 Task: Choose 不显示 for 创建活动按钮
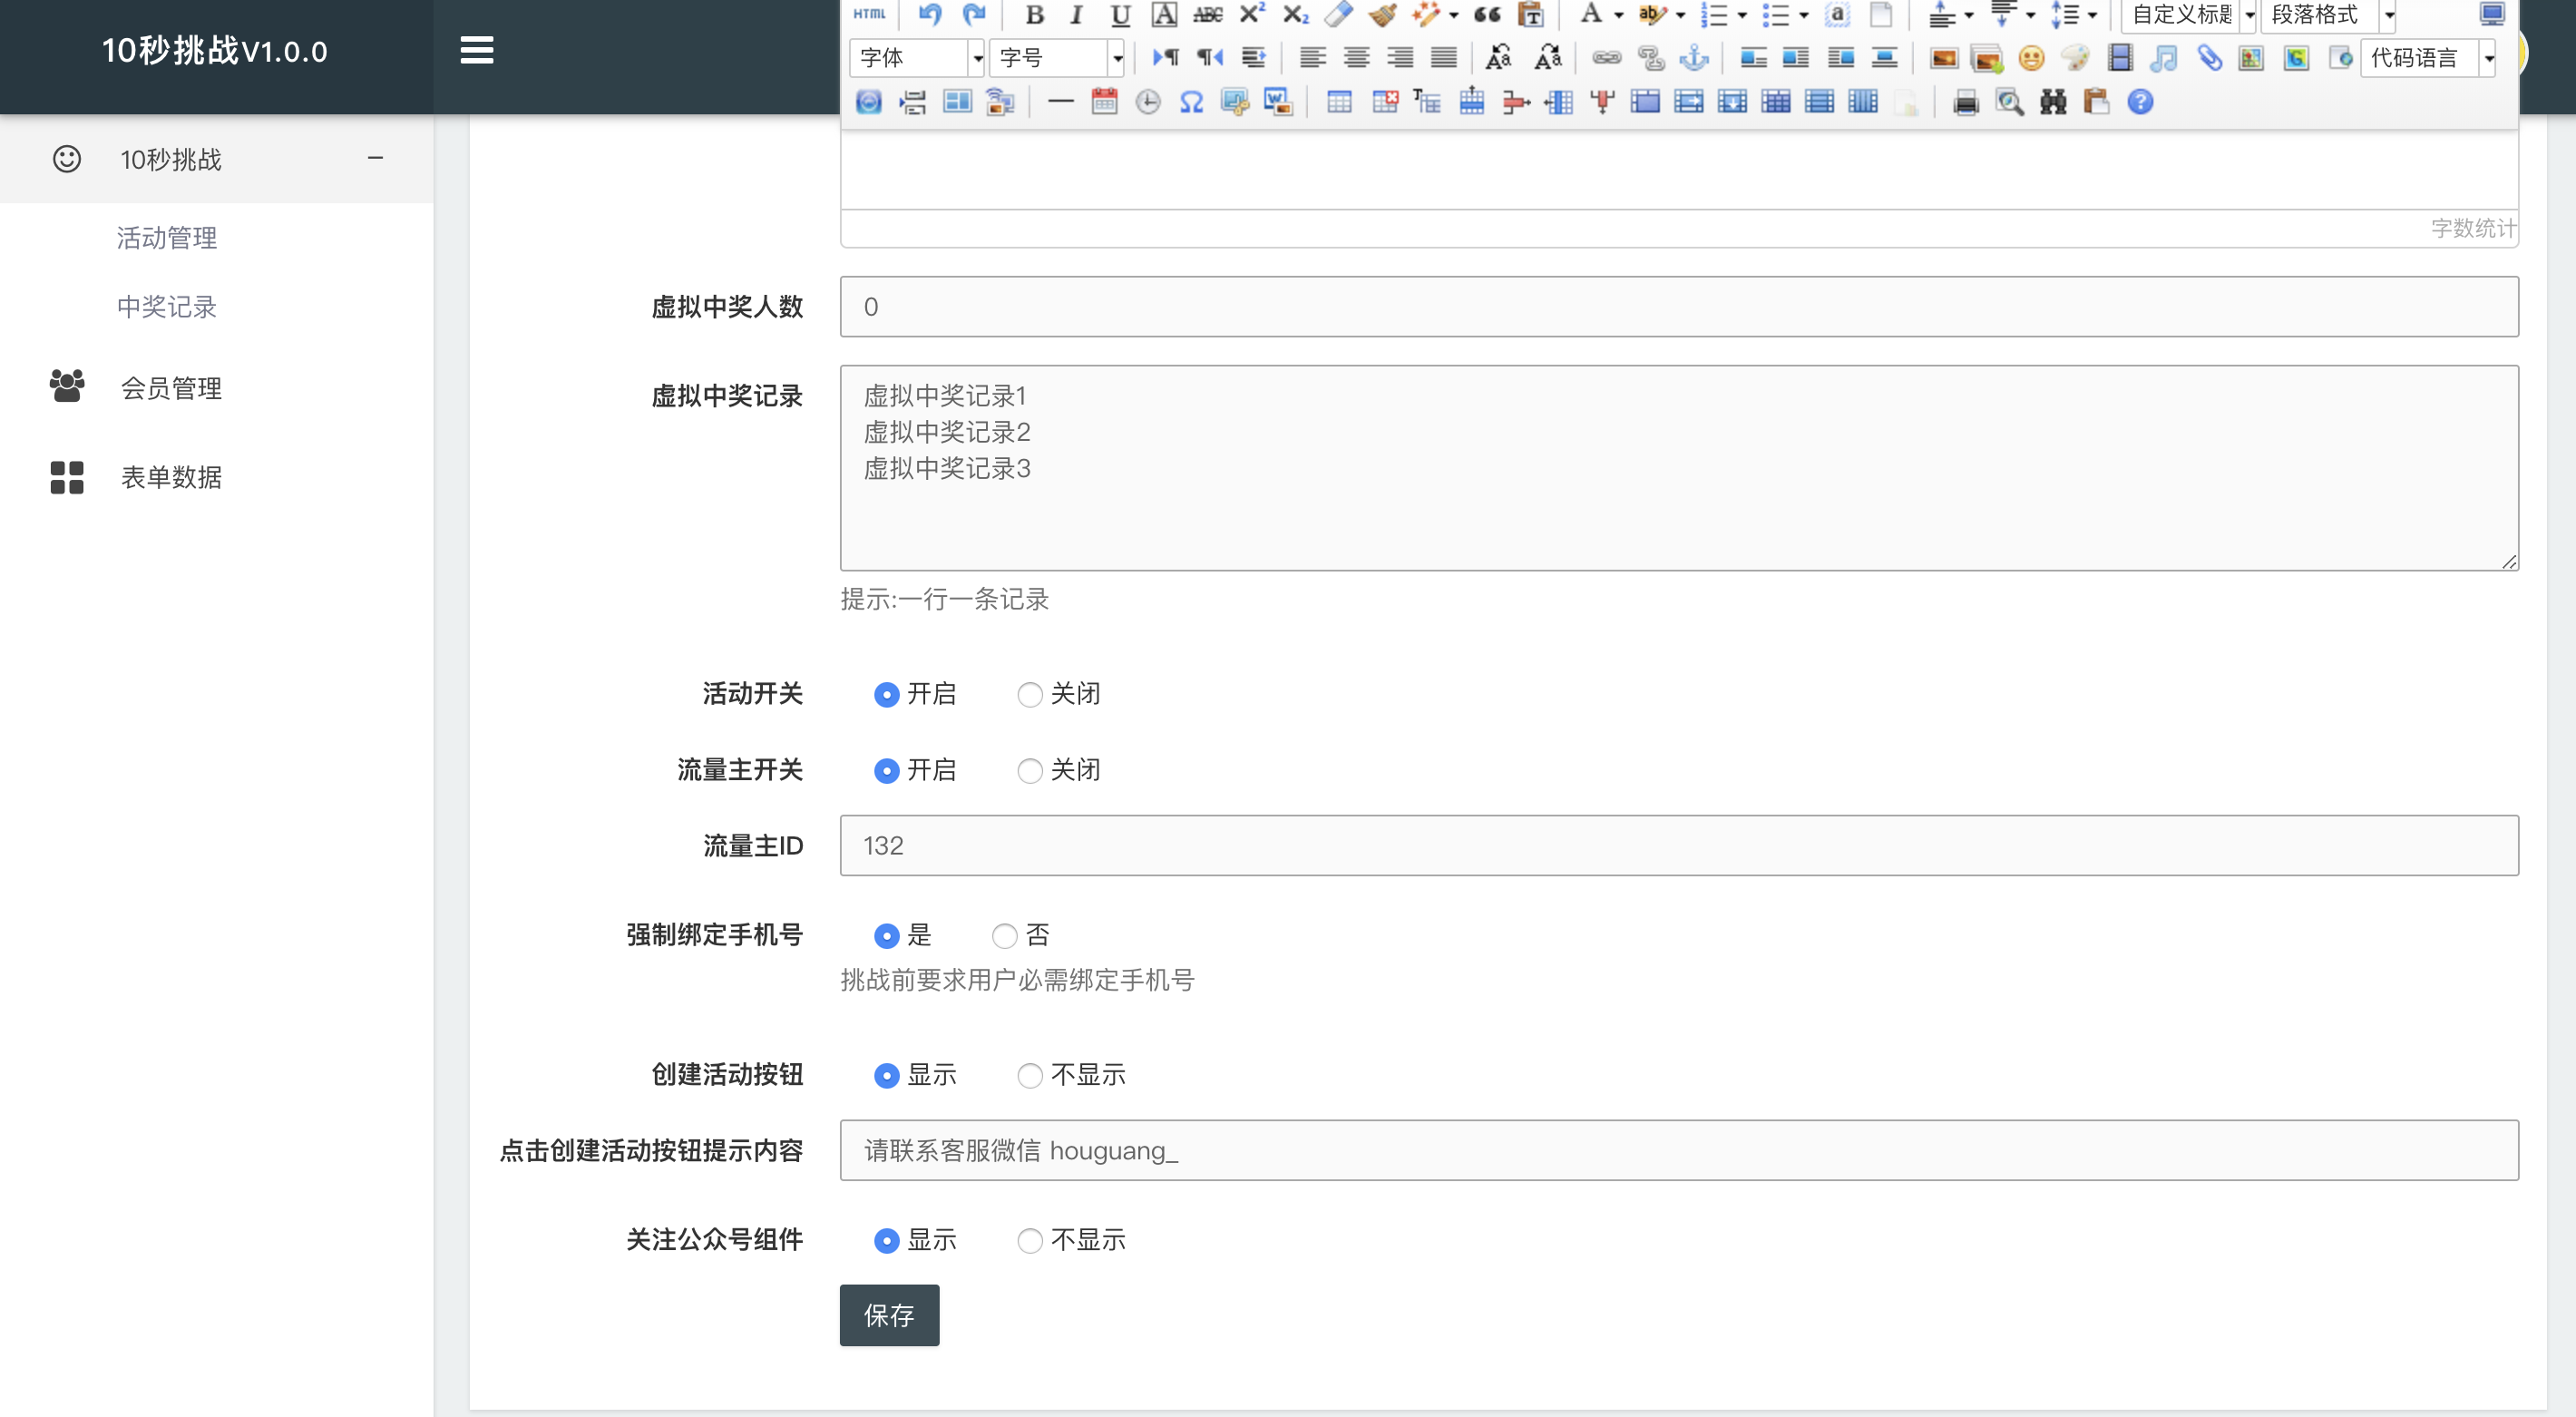click(1029, 1075)
